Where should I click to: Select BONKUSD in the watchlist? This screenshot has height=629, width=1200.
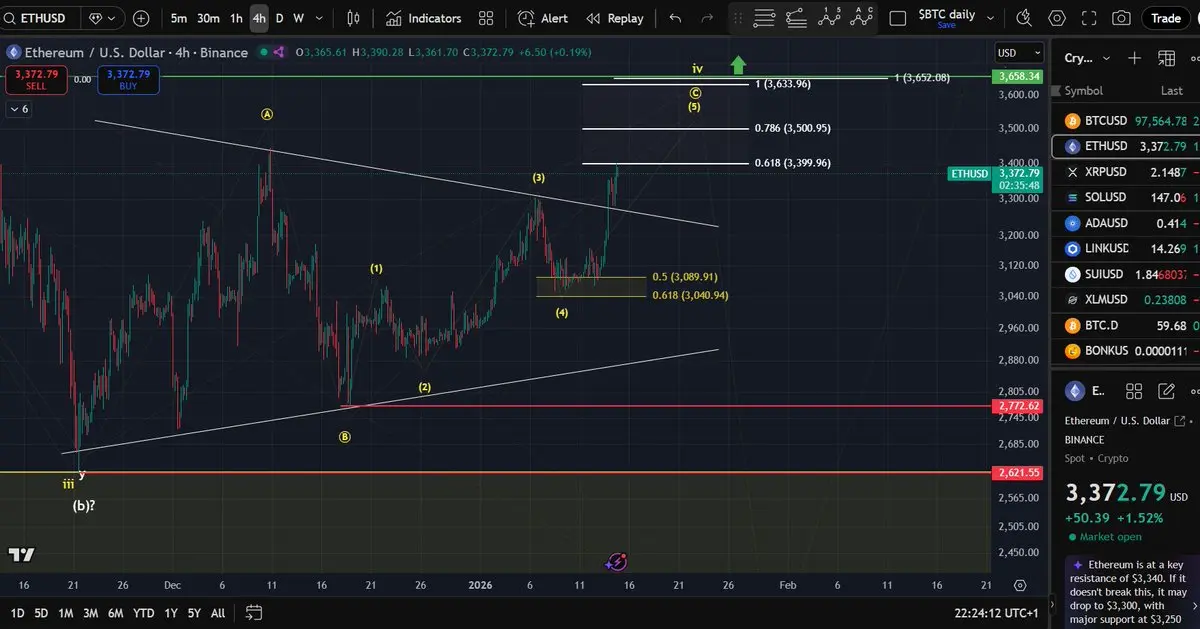point(1125,351)
